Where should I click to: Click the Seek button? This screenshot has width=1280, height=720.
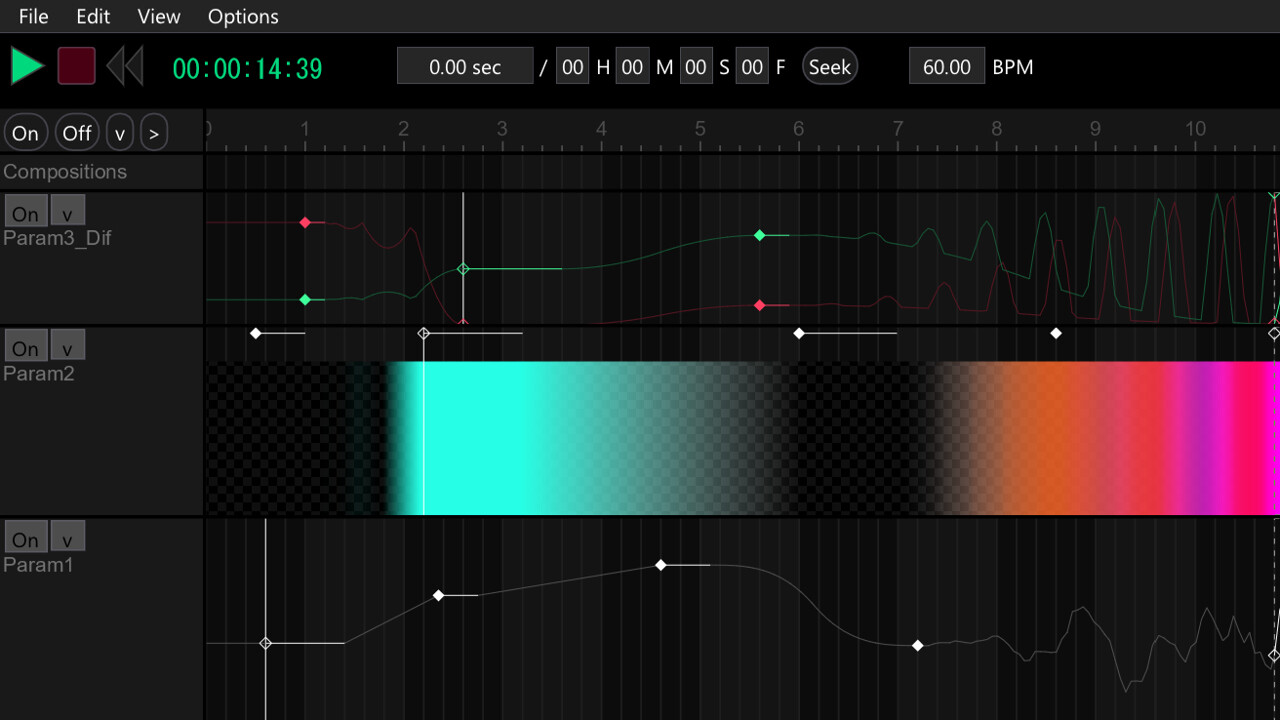[829, 67]
